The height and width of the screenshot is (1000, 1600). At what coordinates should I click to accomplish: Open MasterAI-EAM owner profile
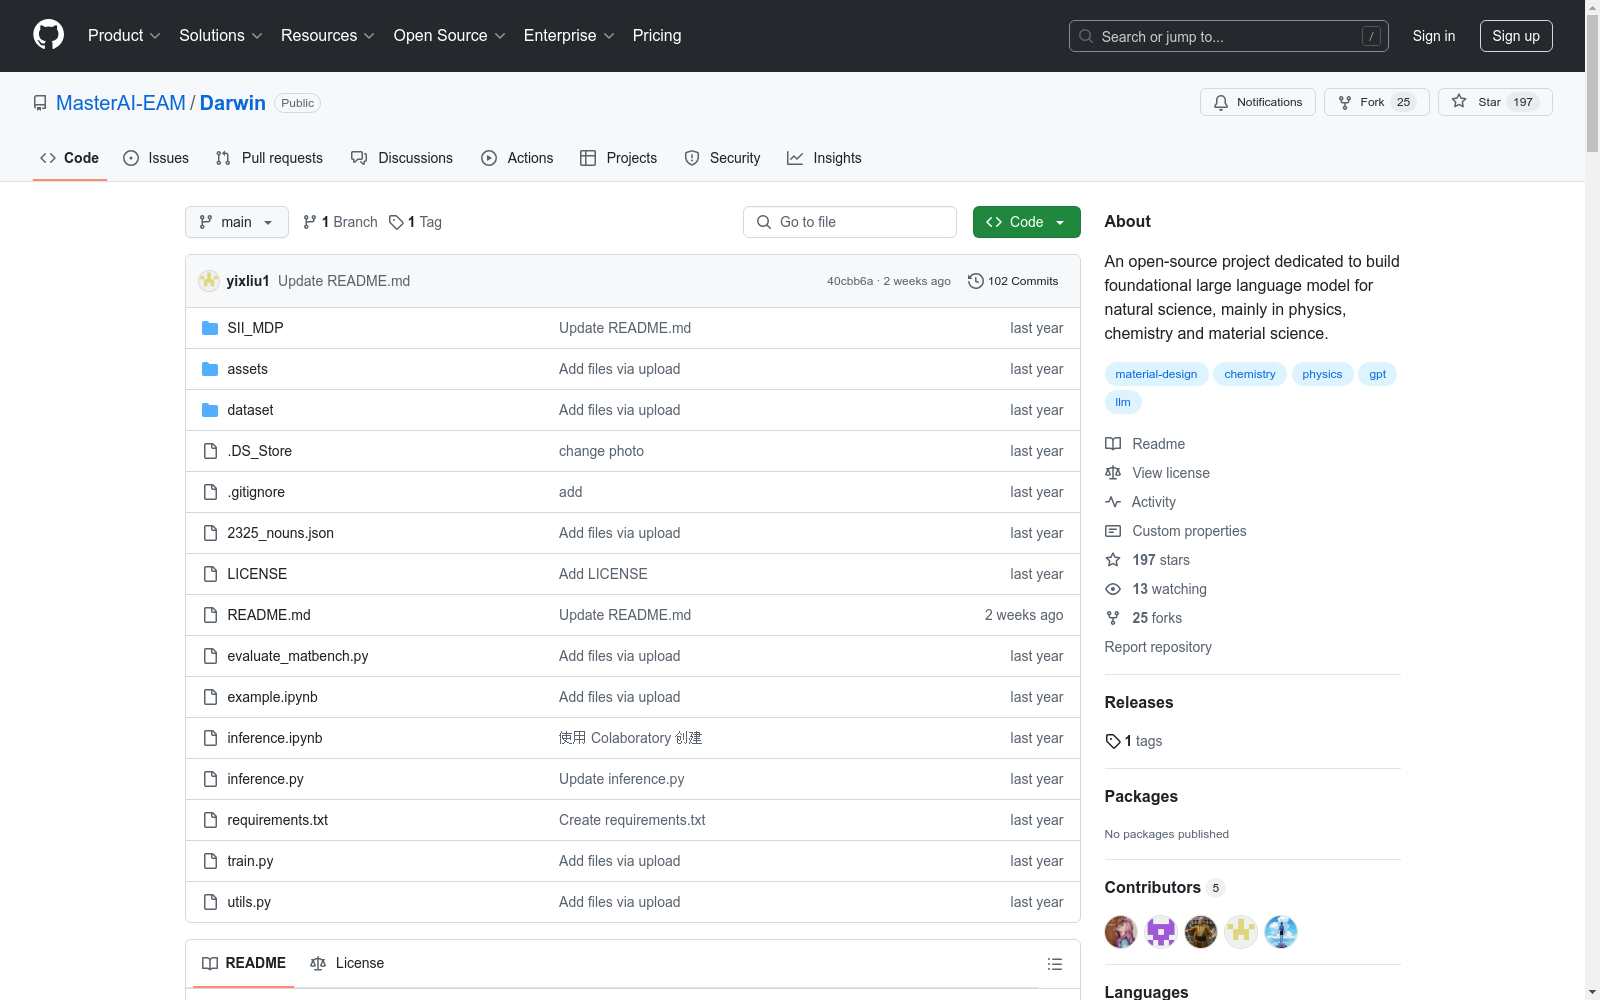121,103
